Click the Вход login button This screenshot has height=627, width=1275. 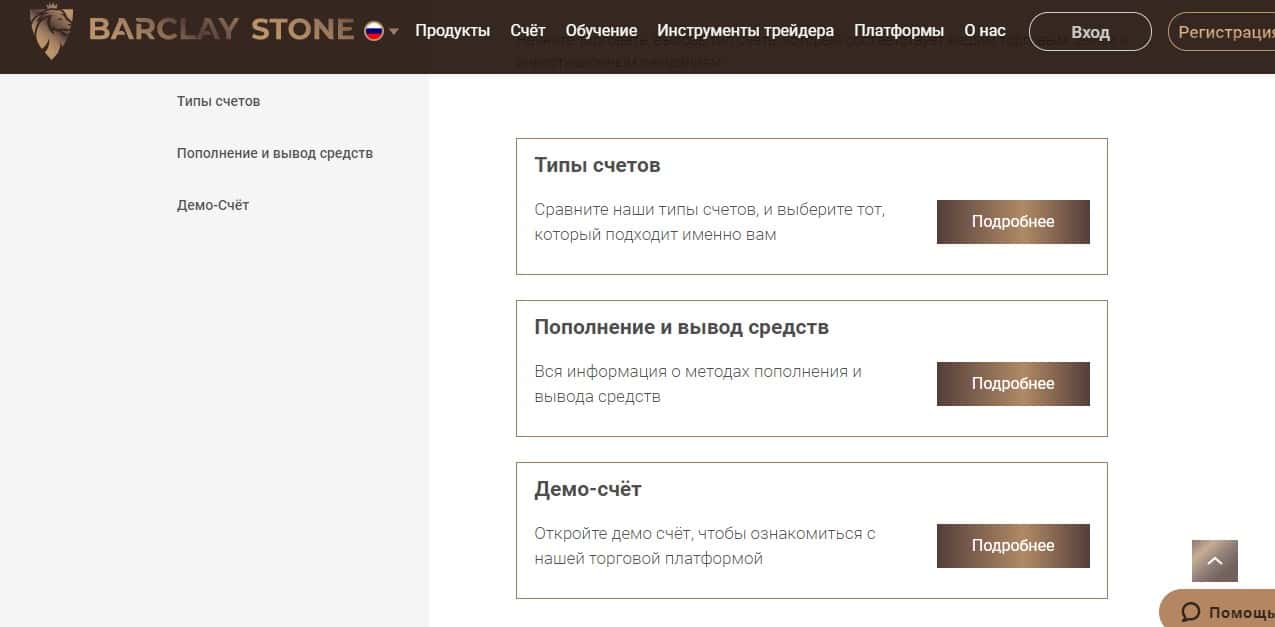(1090, 32)
